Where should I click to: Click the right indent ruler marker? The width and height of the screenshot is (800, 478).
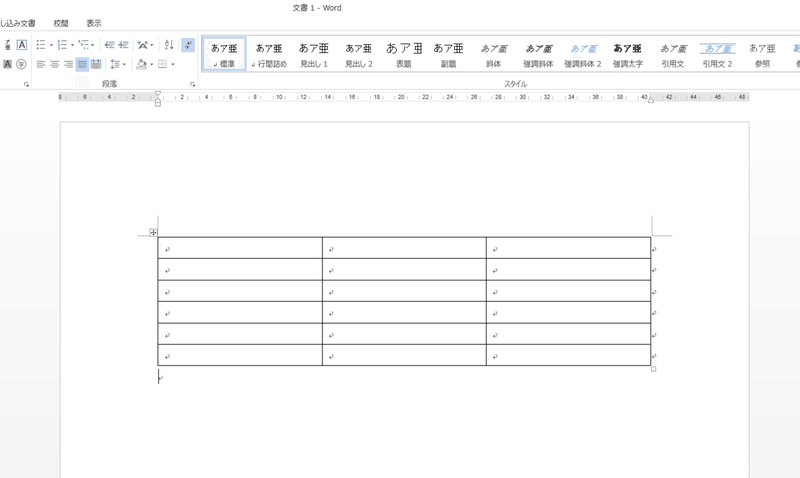point(651,100)
